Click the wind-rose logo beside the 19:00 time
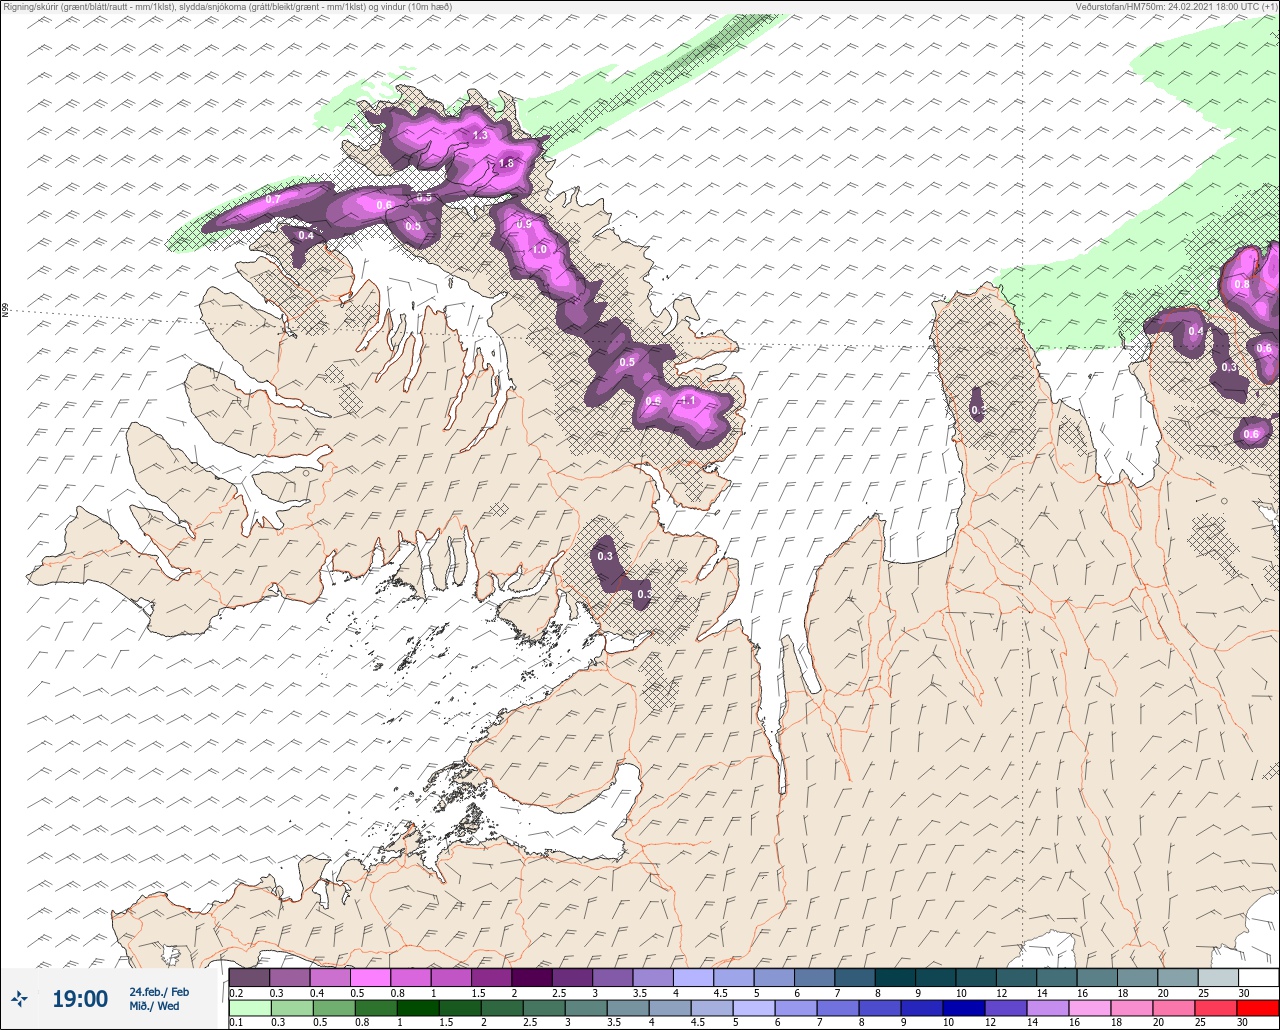The width and height of the screenshot is (1280, 1030). tap(19, 998)
